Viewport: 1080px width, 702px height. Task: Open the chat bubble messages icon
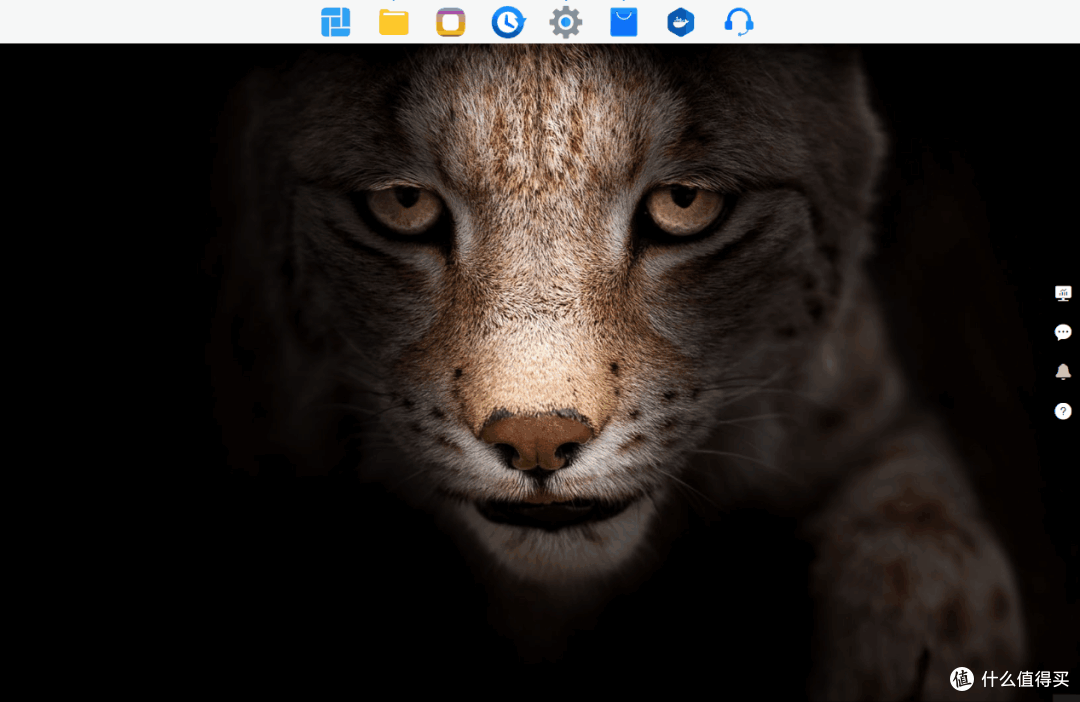click(1063, 333)
